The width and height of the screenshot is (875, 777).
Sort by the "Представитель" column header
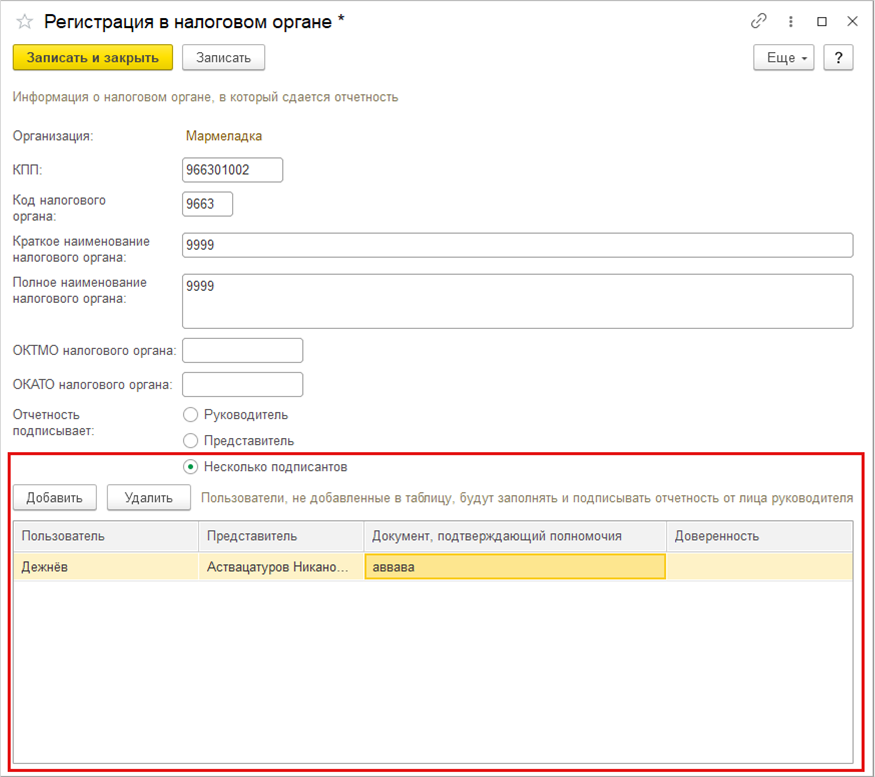pos(281,536)
